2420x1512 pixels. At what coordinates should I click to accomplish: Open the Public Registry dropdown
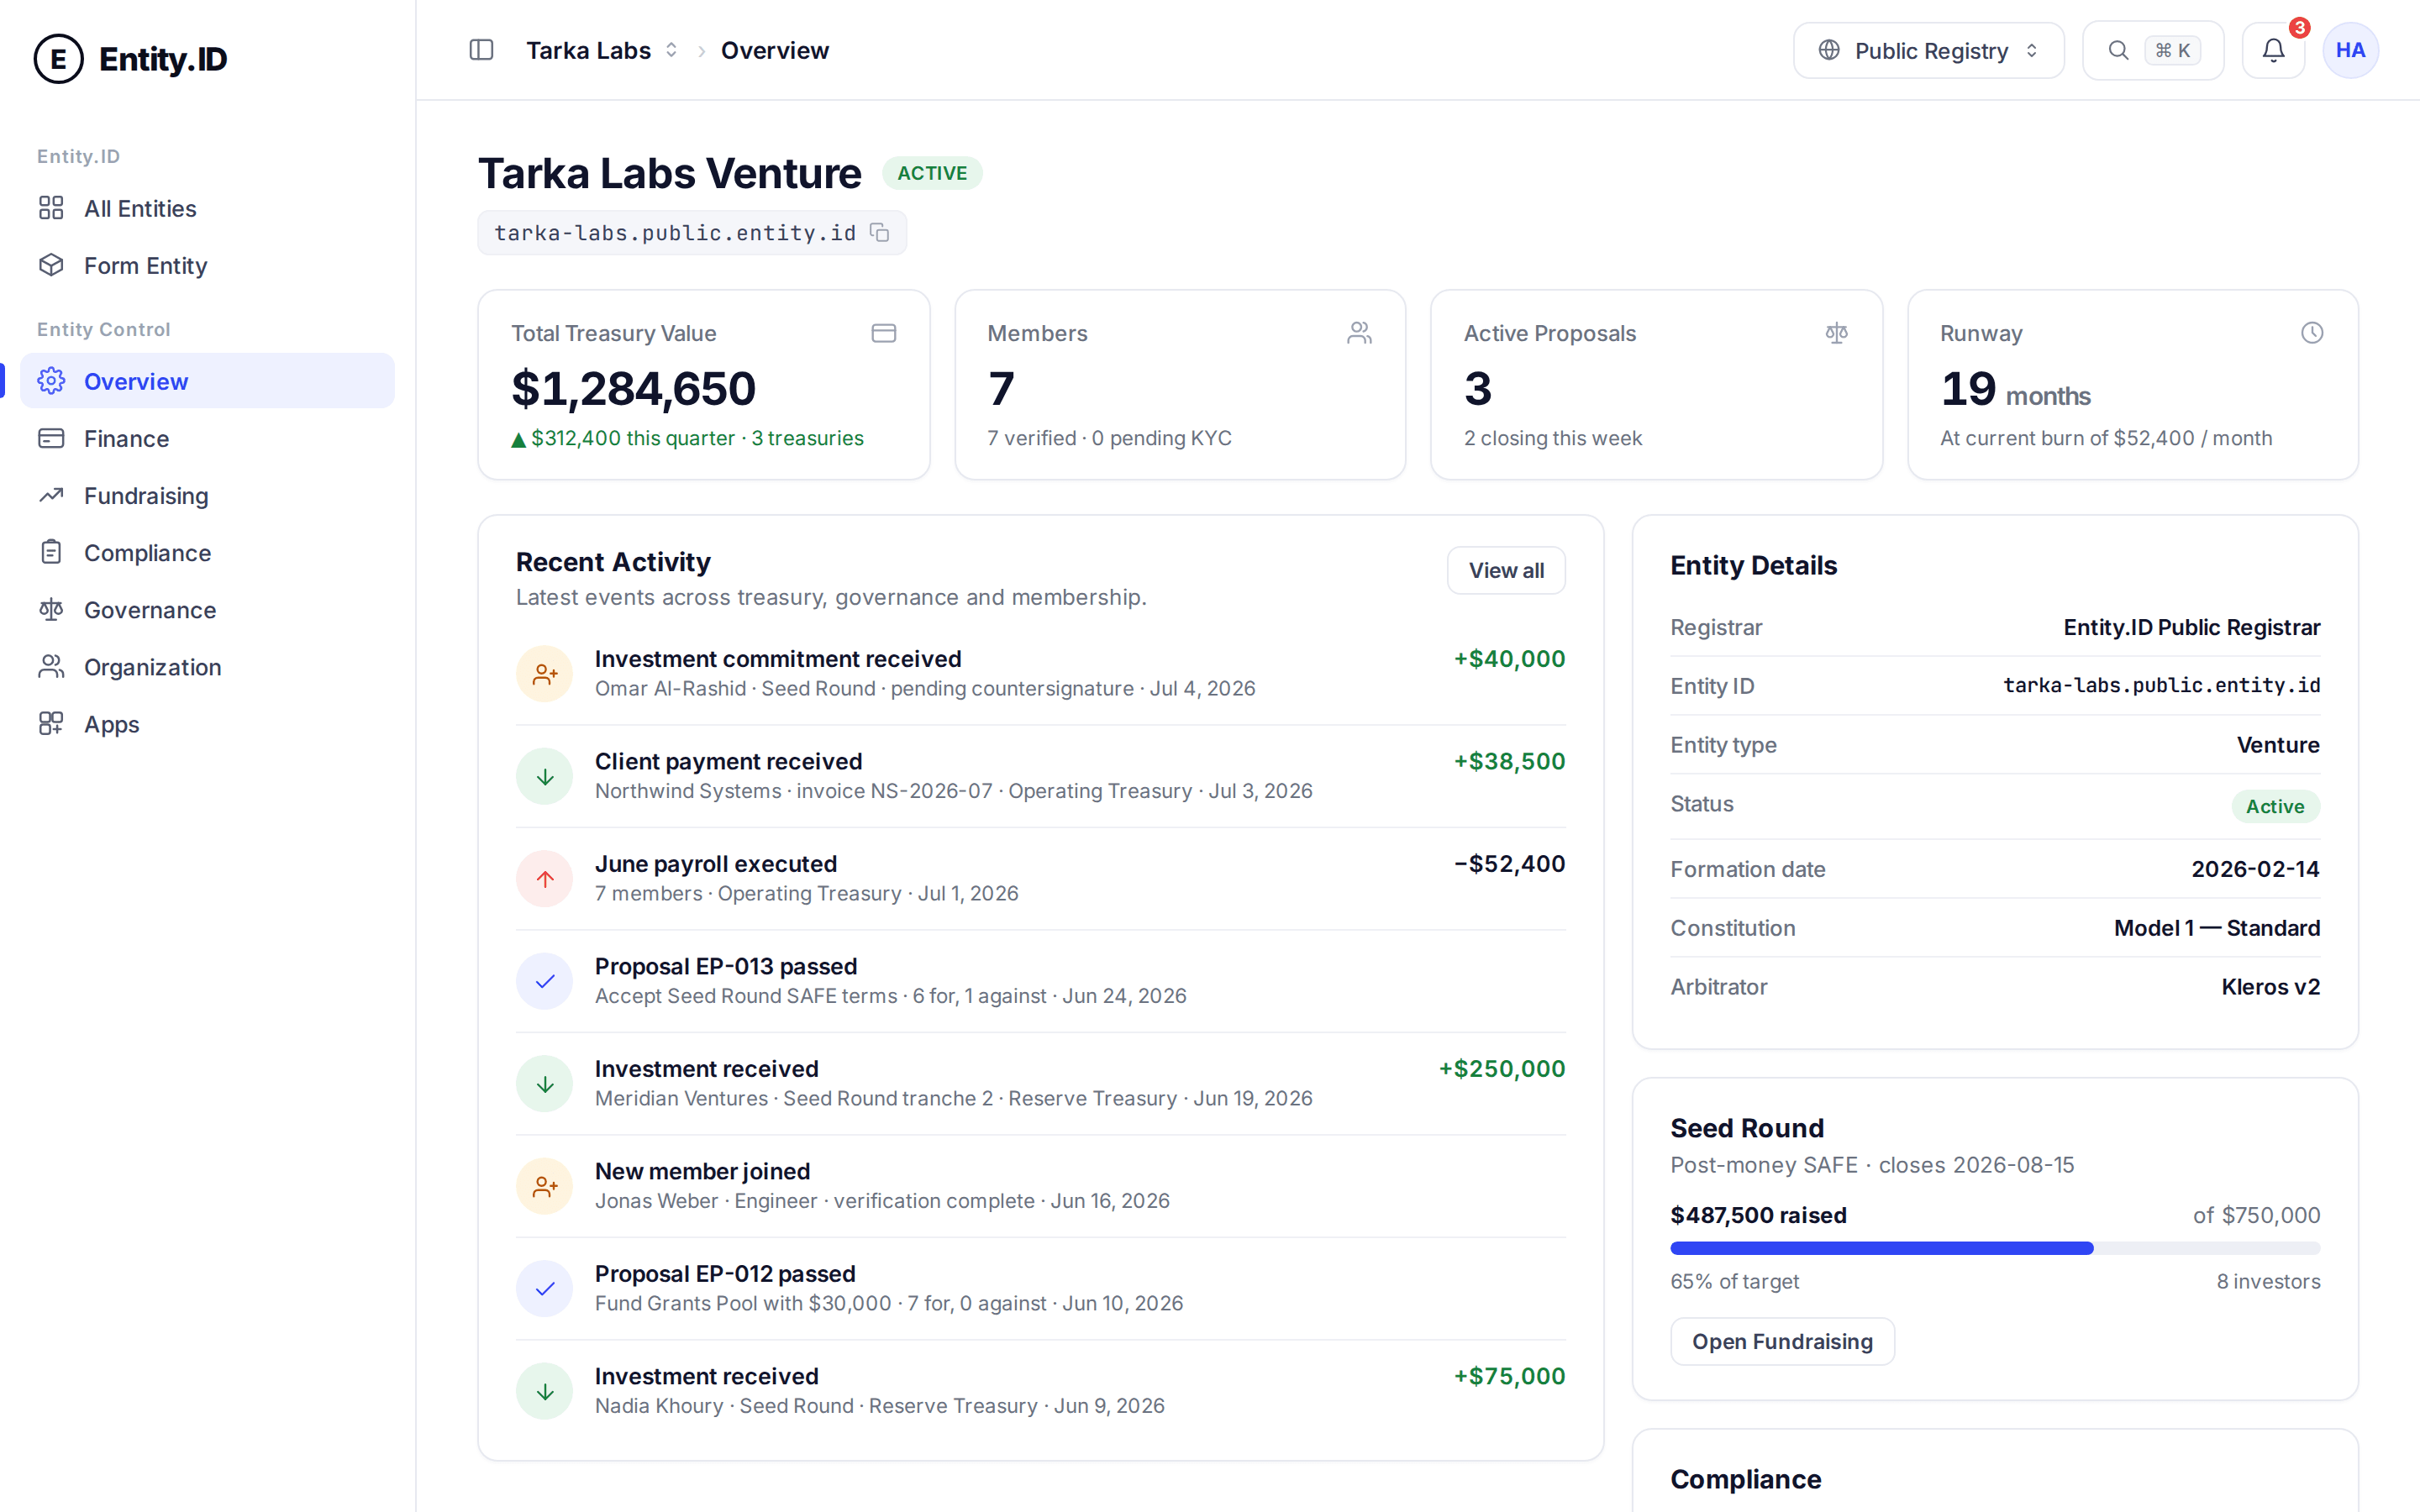[x=1928, y=50]
